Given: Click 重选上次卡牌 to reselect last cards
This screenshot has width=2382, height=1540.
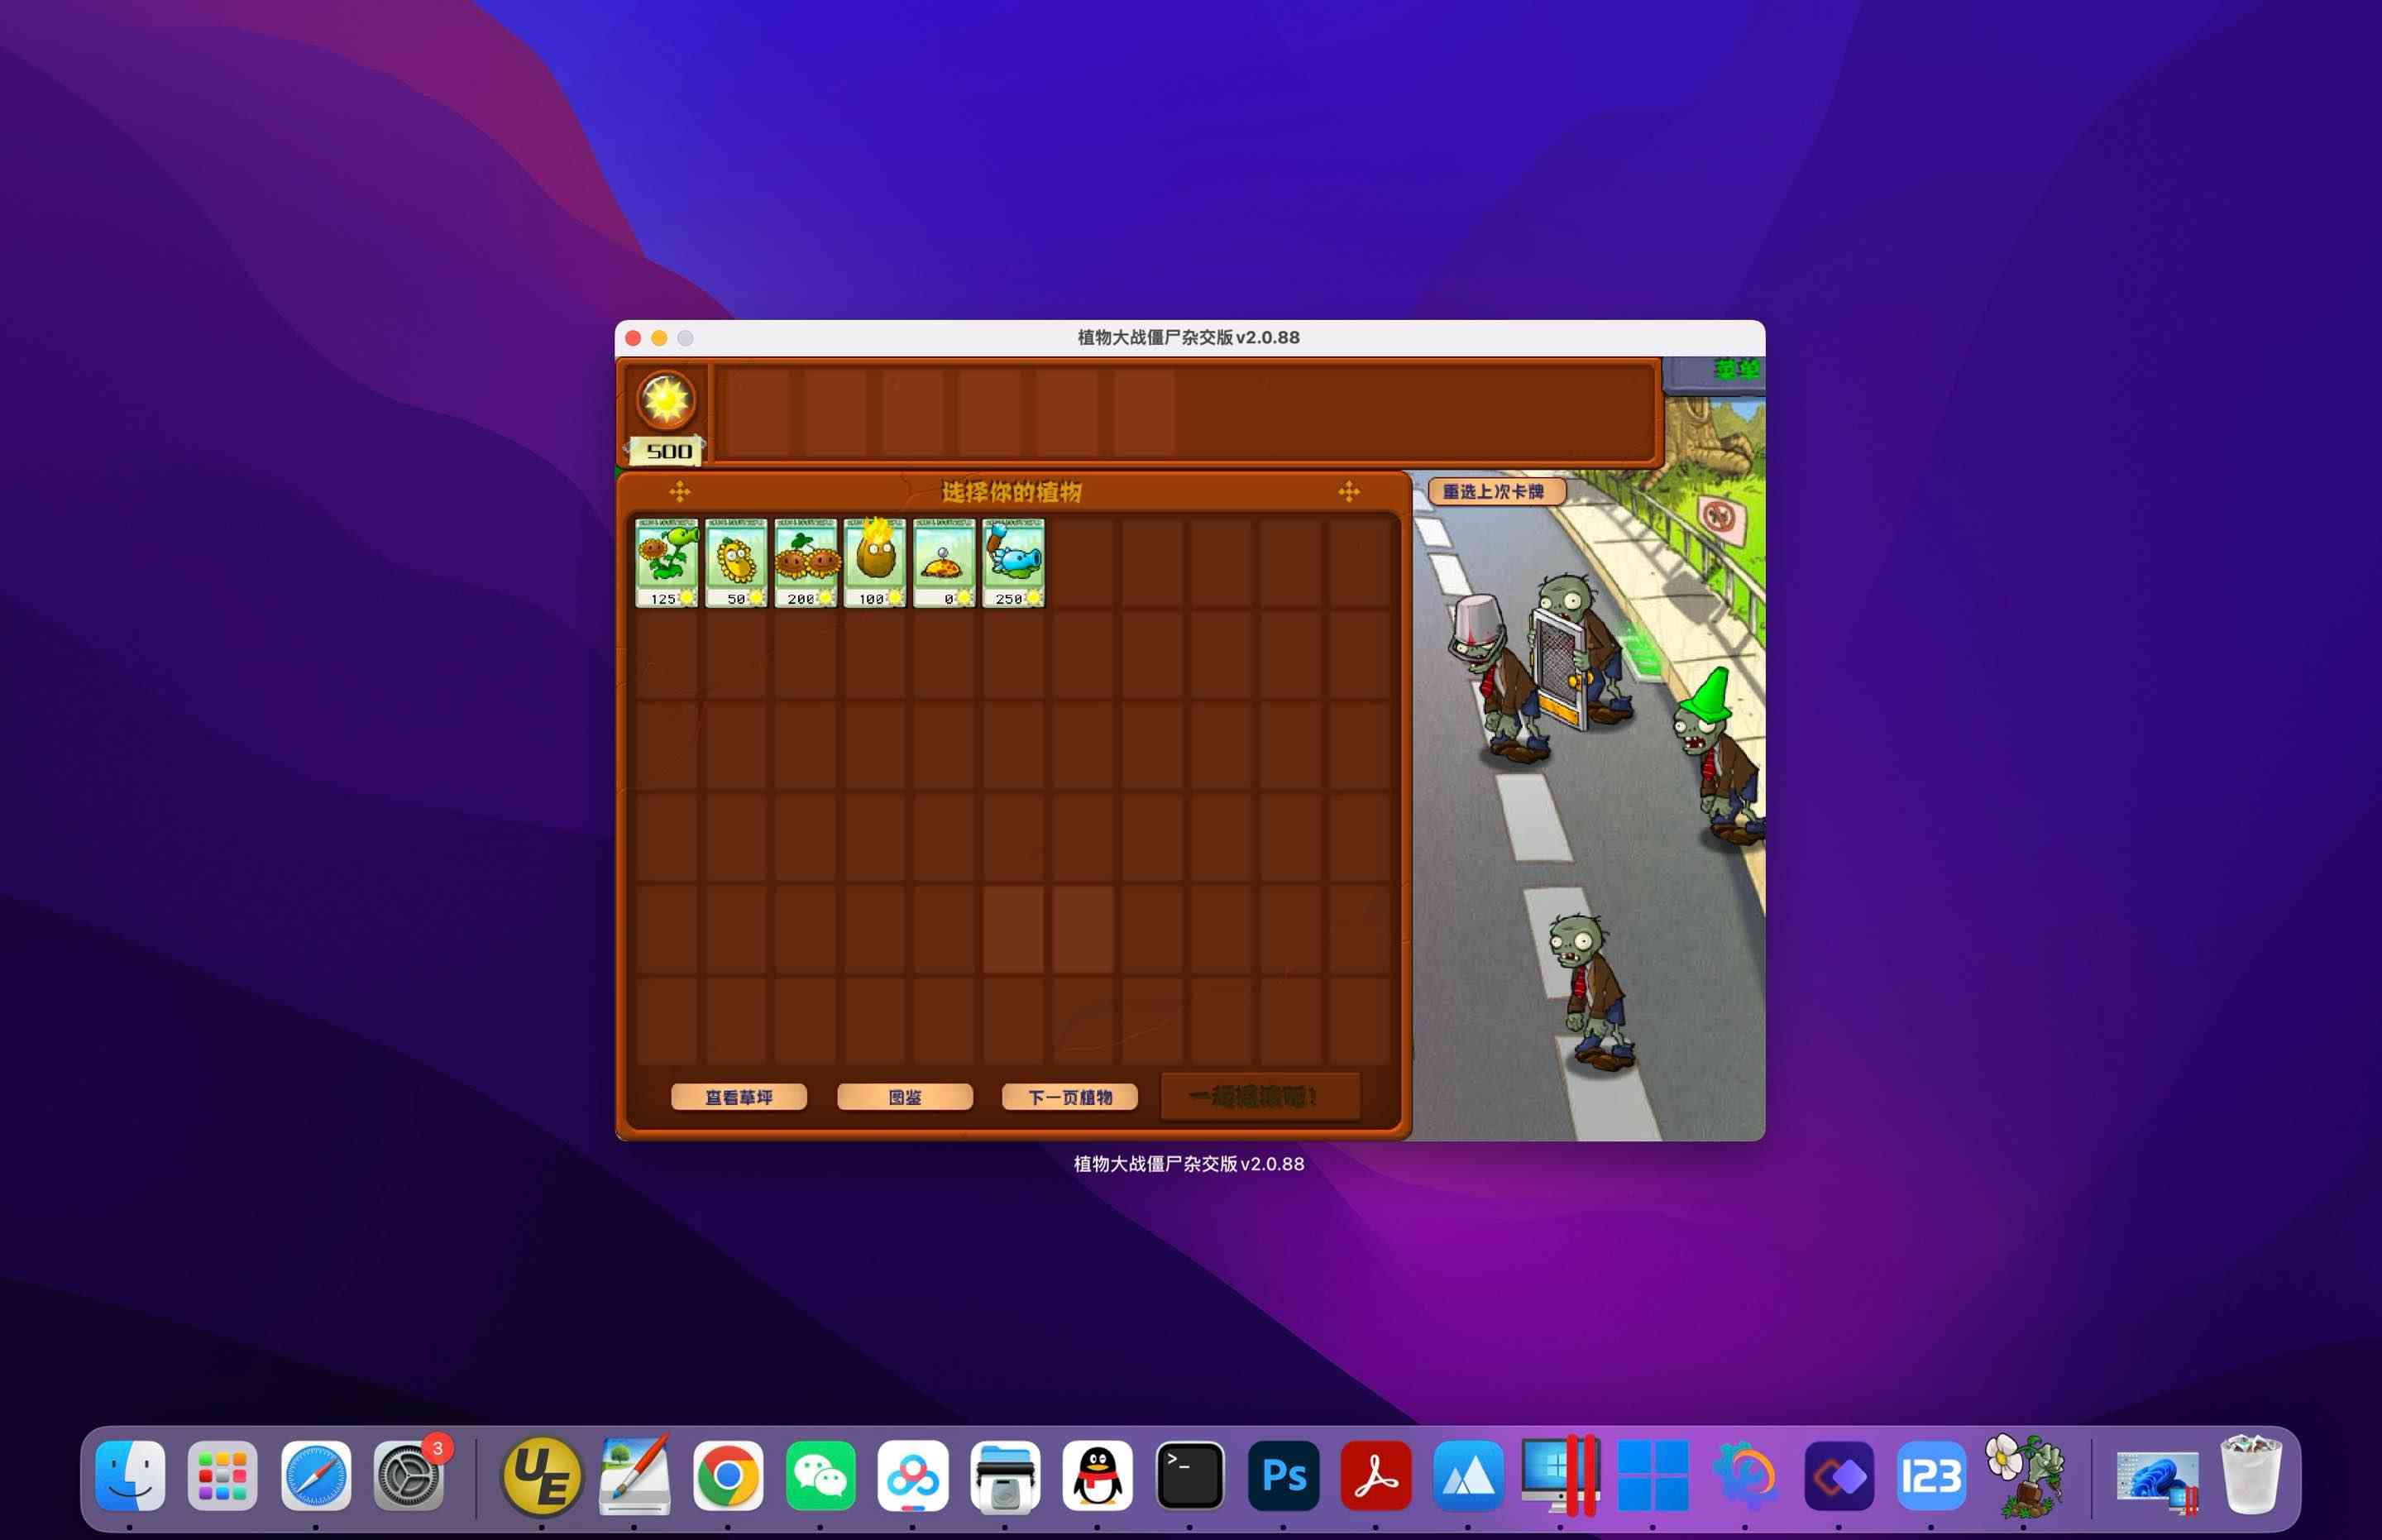Looking at the screenshot, I should click(x=1495, y=491).
